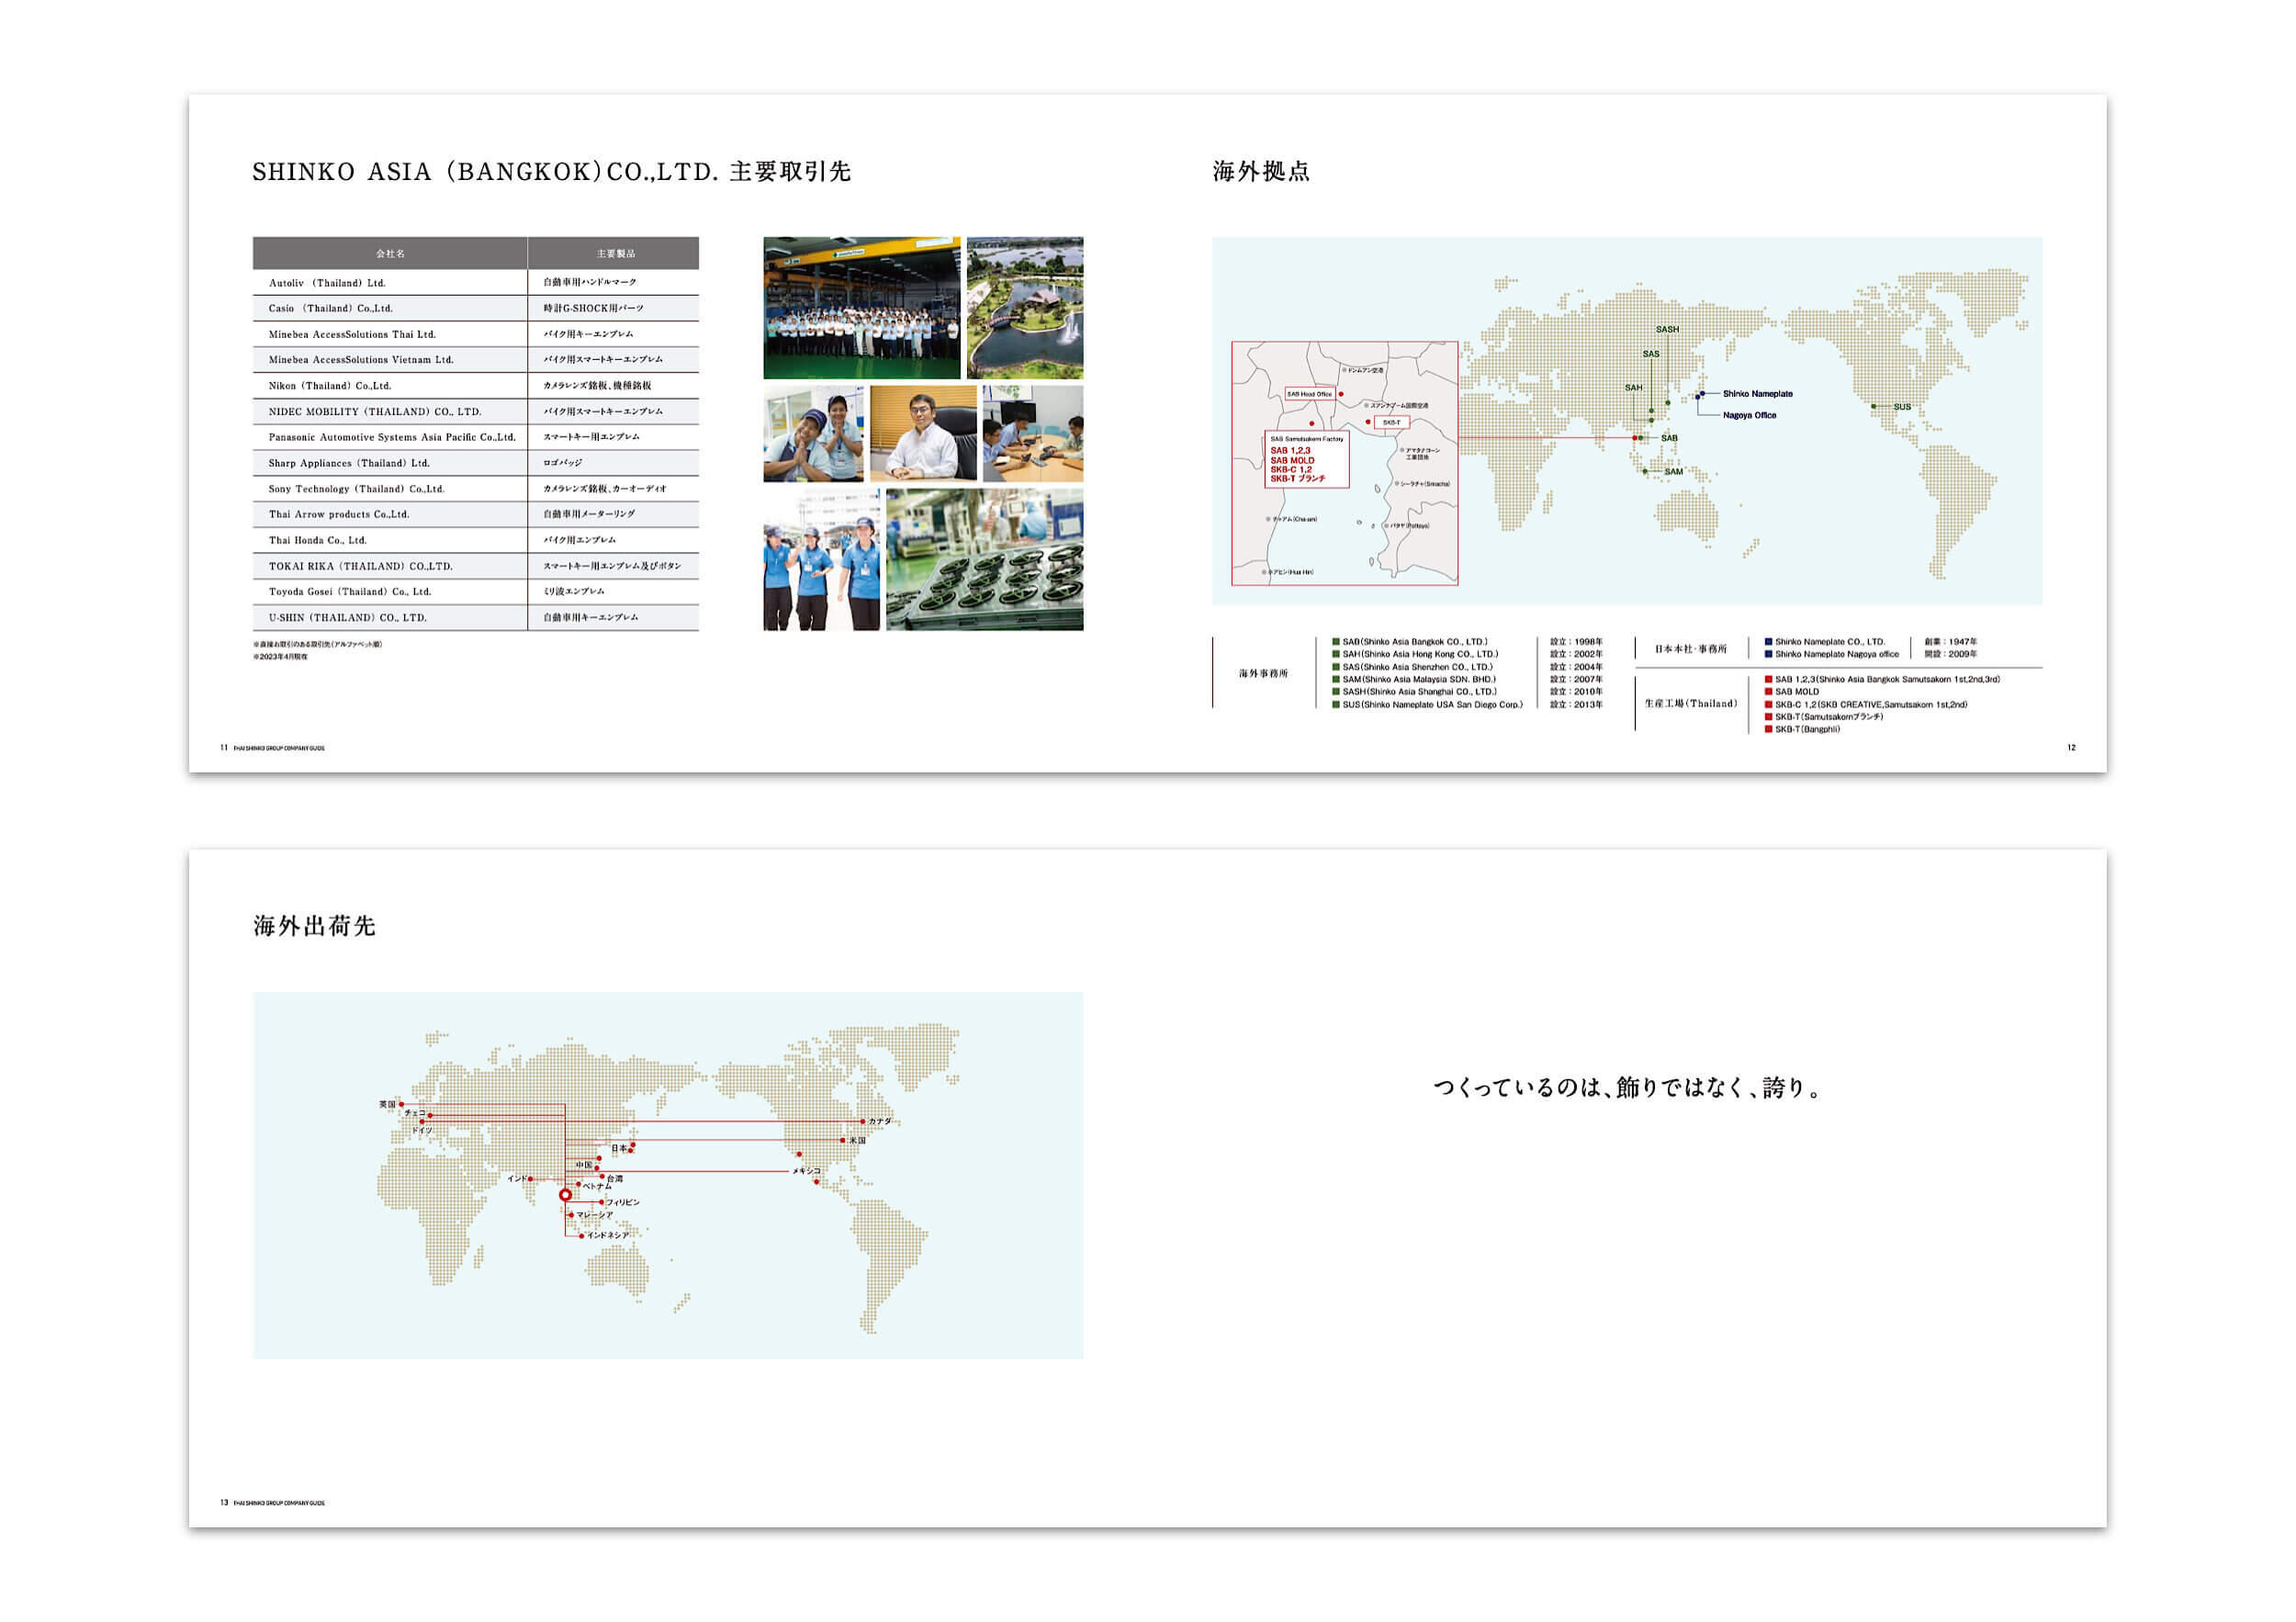This screenshot has width=2296, height=1622.
Task: Click the 'Nikon (Thailand) Co.,Ltd.' cell
Action: [x=390, y=386]
